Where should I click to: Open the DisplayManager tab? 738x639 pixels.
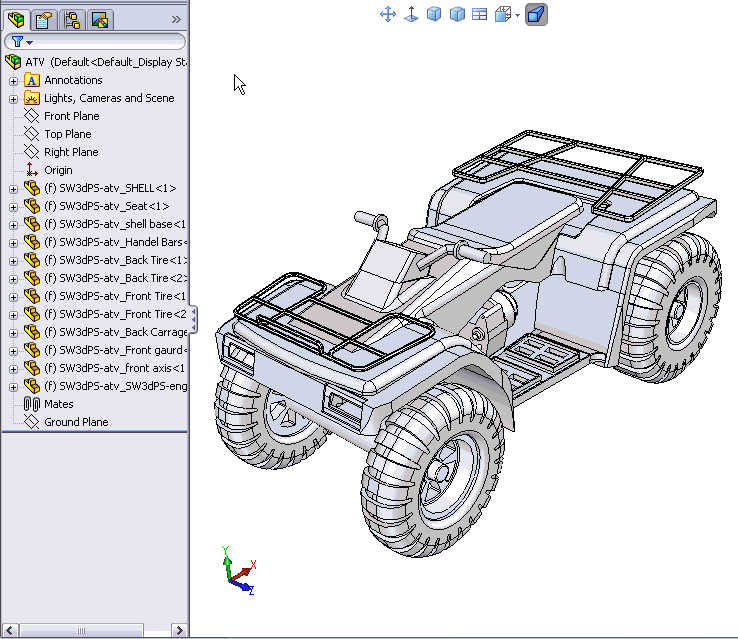[99, 19]
